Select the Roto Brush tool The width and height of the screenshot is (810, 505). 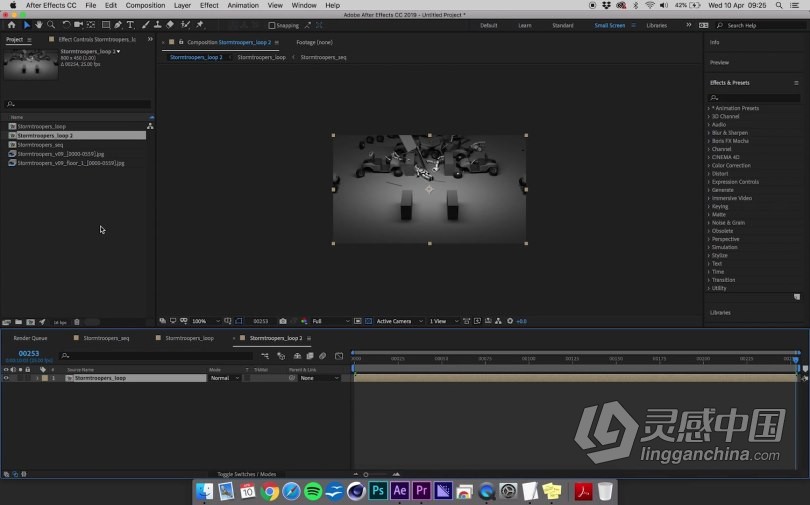(x=185, y=25)
